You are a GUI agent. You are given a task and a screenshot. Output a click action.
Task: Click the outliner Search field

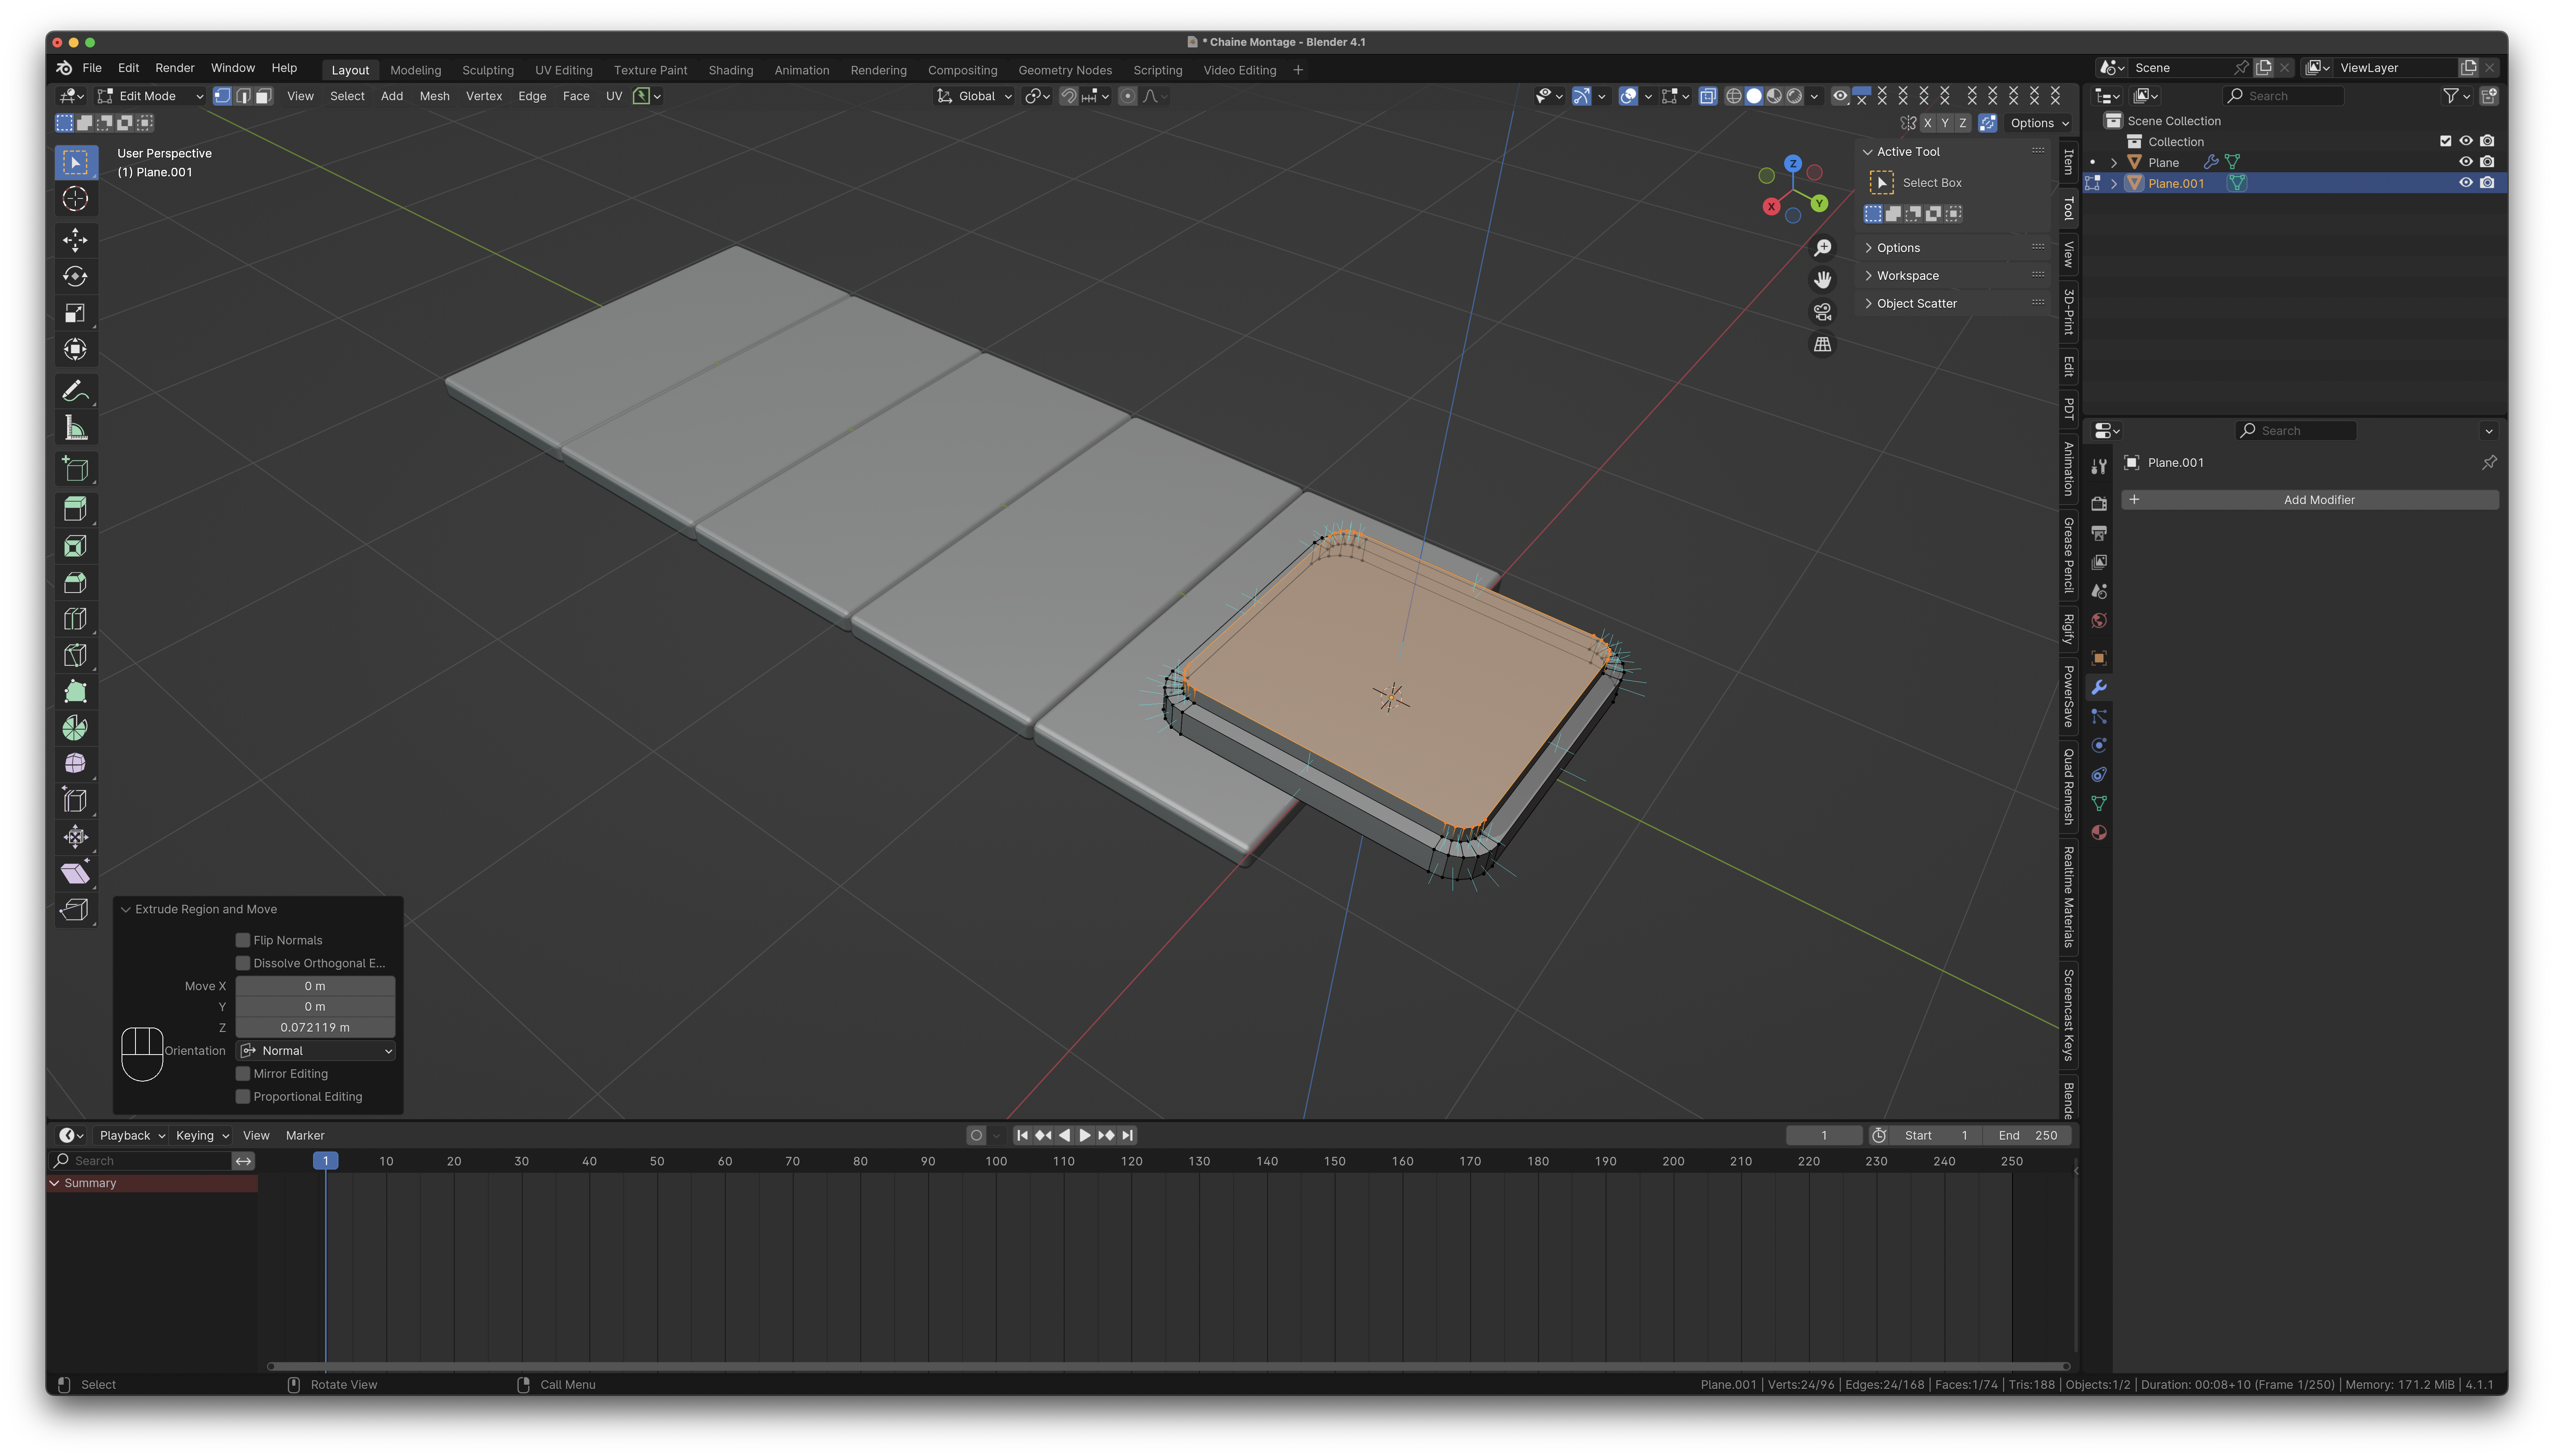[2284, 96]
